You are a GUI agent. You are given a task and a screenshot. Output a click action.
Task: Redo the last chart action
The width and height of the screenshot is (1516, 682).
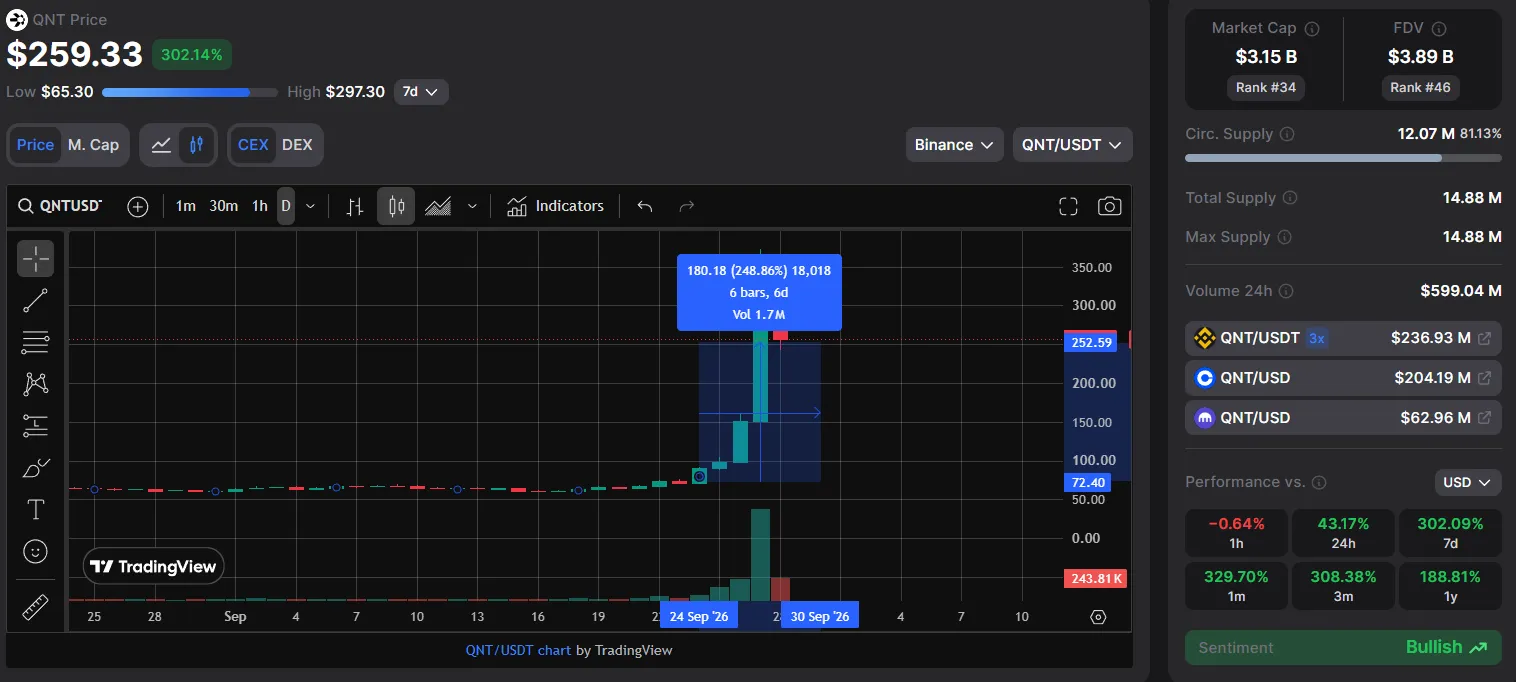(687, 206)
